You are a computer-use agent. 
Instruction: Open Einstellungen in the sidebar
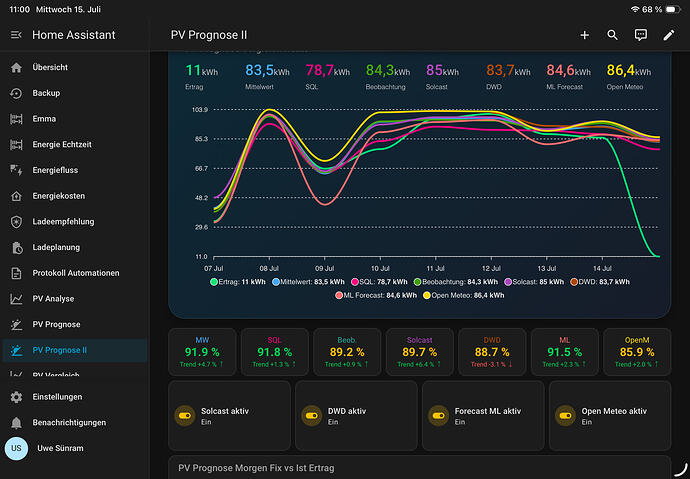[x=75, y=397]
